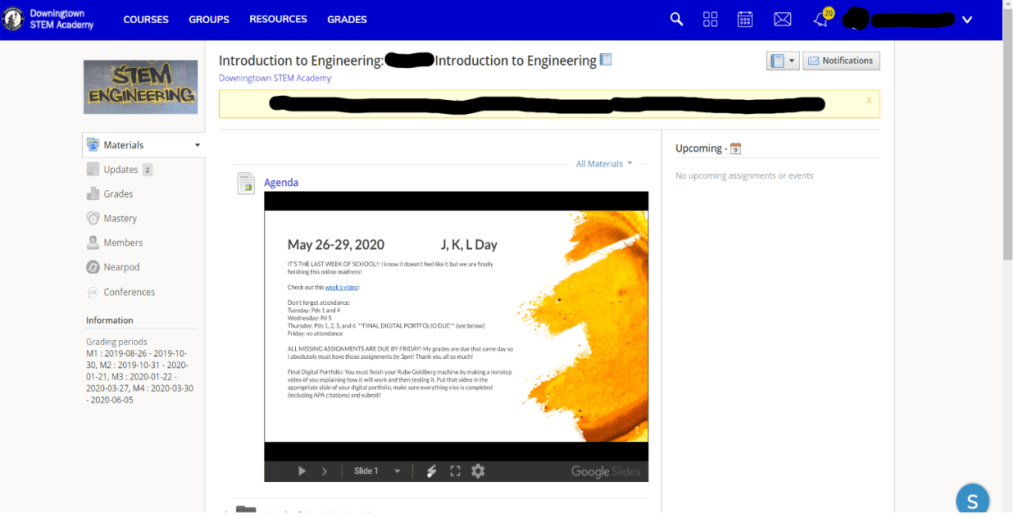The image size is (1023, 518).
Task: Expand the user account chevron menu
Action: click(966, 19)
